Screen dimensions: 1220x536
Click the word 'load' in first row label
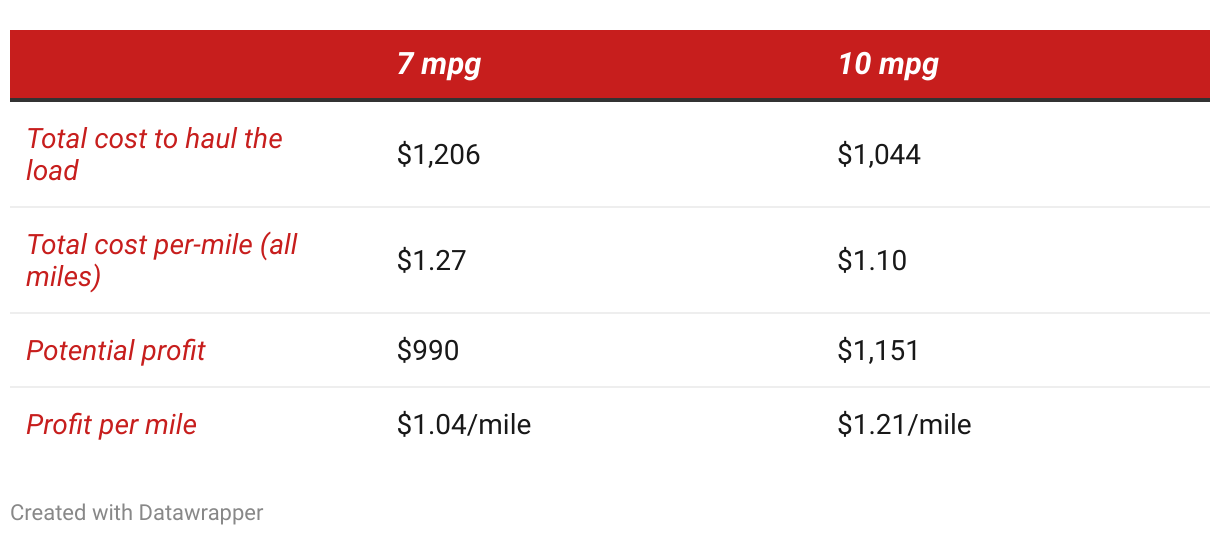pyautogui.click(x=52, y=171)
